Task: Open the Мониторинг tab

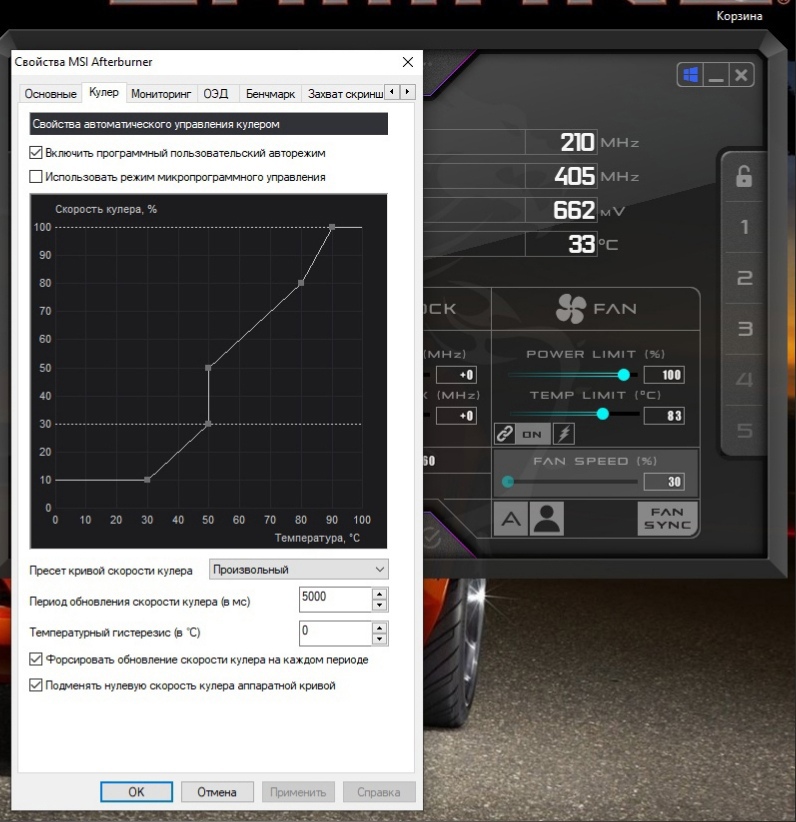Action: [161, 94]
